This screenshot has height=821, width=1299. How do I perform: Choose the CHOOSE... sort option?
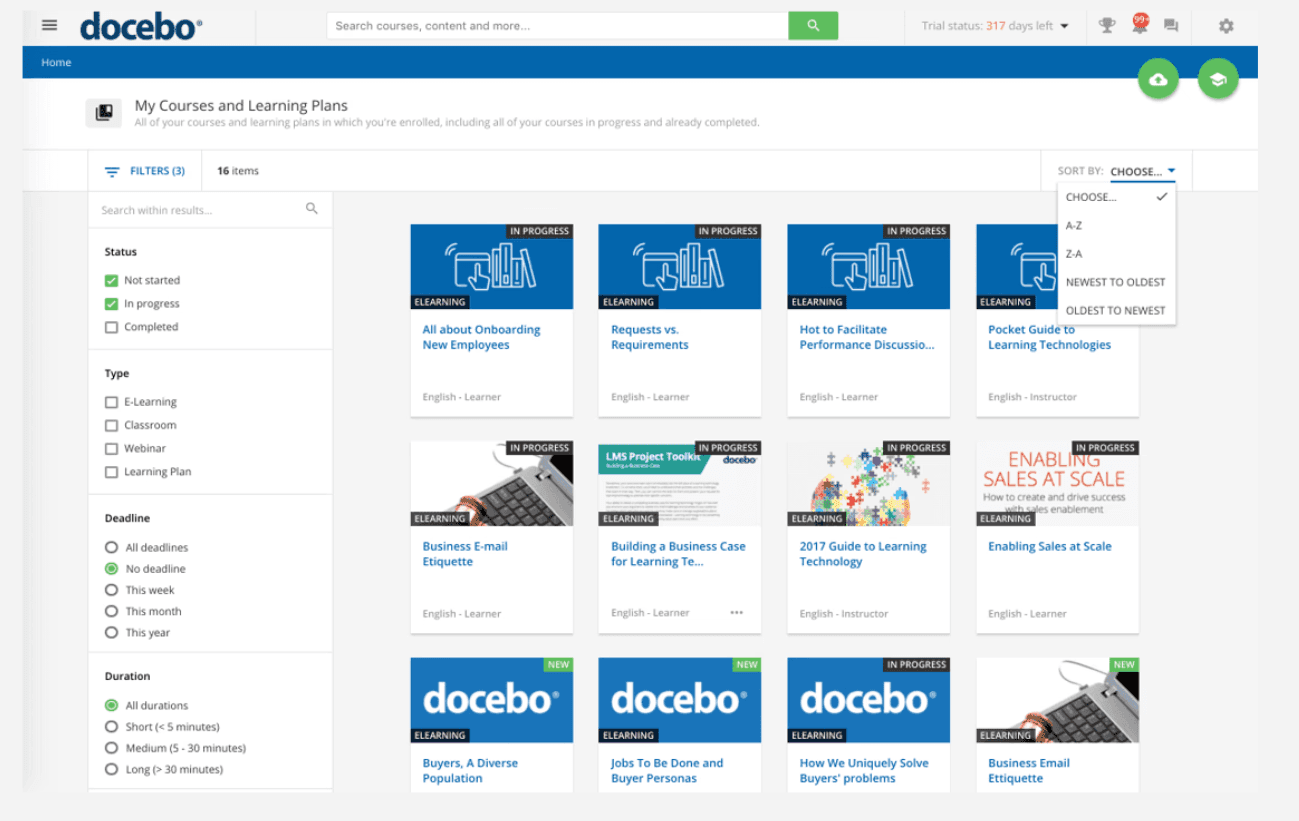click(x=1116, y=197)
